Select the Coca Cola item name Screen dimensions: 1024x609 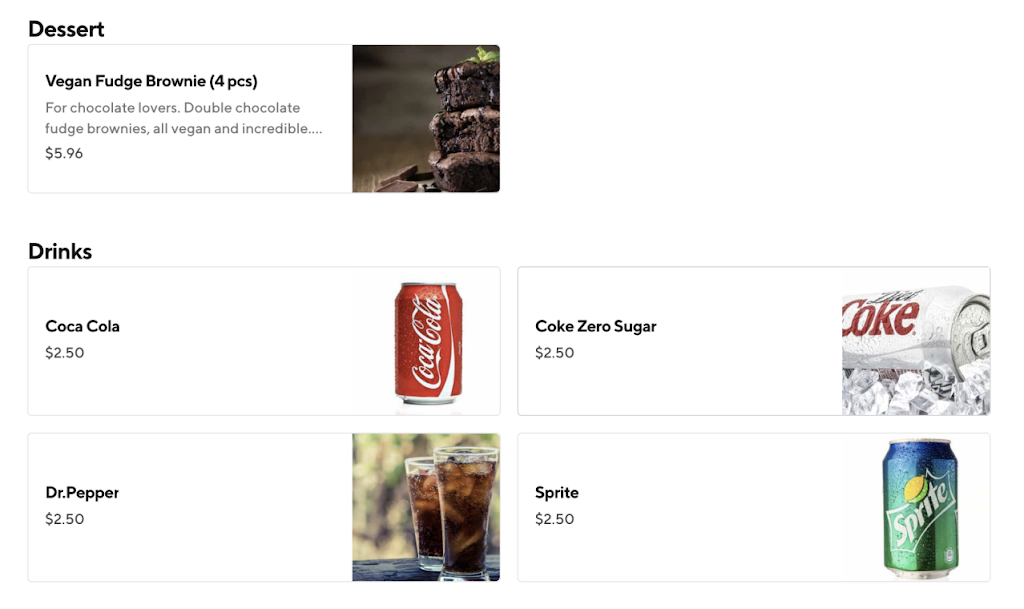click(x=82, y=326)
